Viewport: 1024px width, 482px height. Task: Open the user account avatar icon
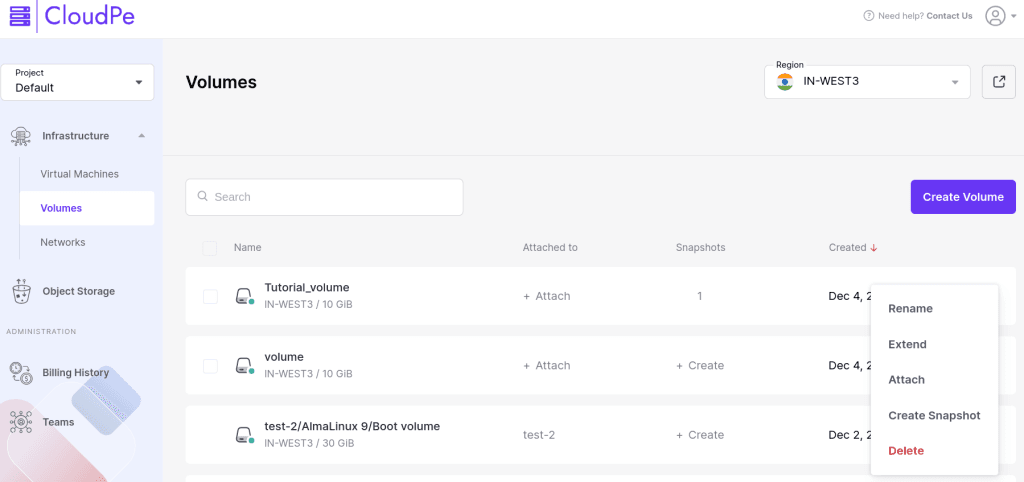pos(995,16)
